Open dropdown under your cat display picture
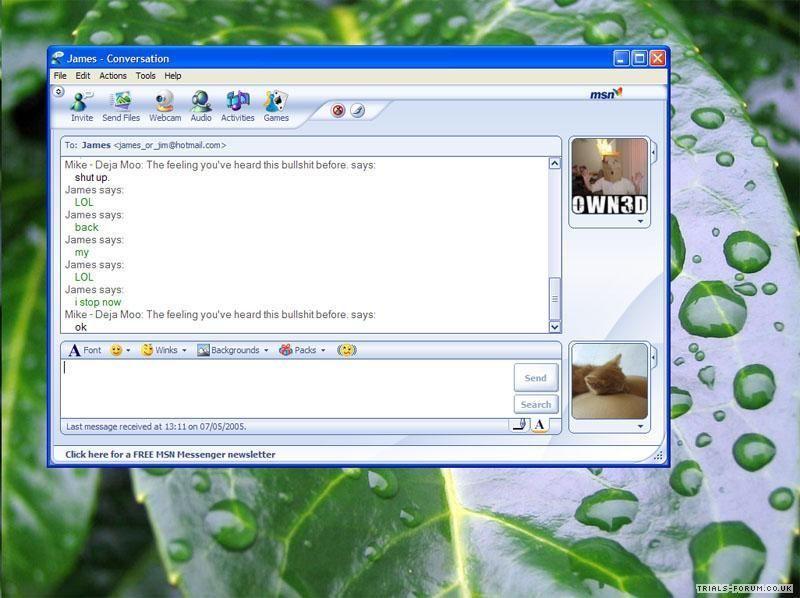 click(640, 426)
